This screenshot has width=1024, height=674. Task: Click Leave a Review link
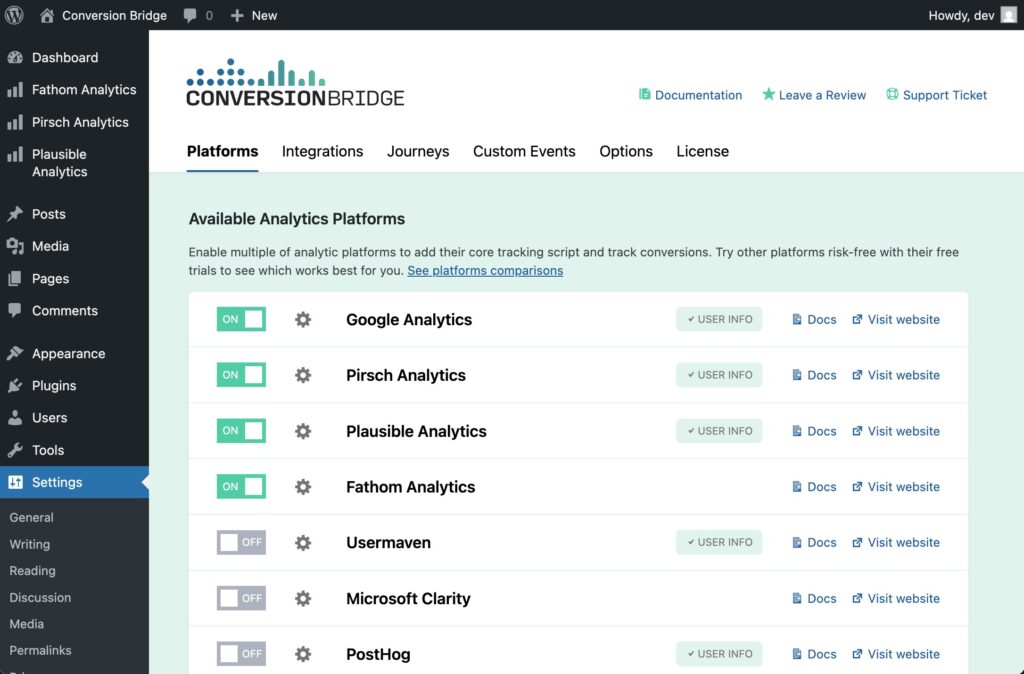point(814,95)
